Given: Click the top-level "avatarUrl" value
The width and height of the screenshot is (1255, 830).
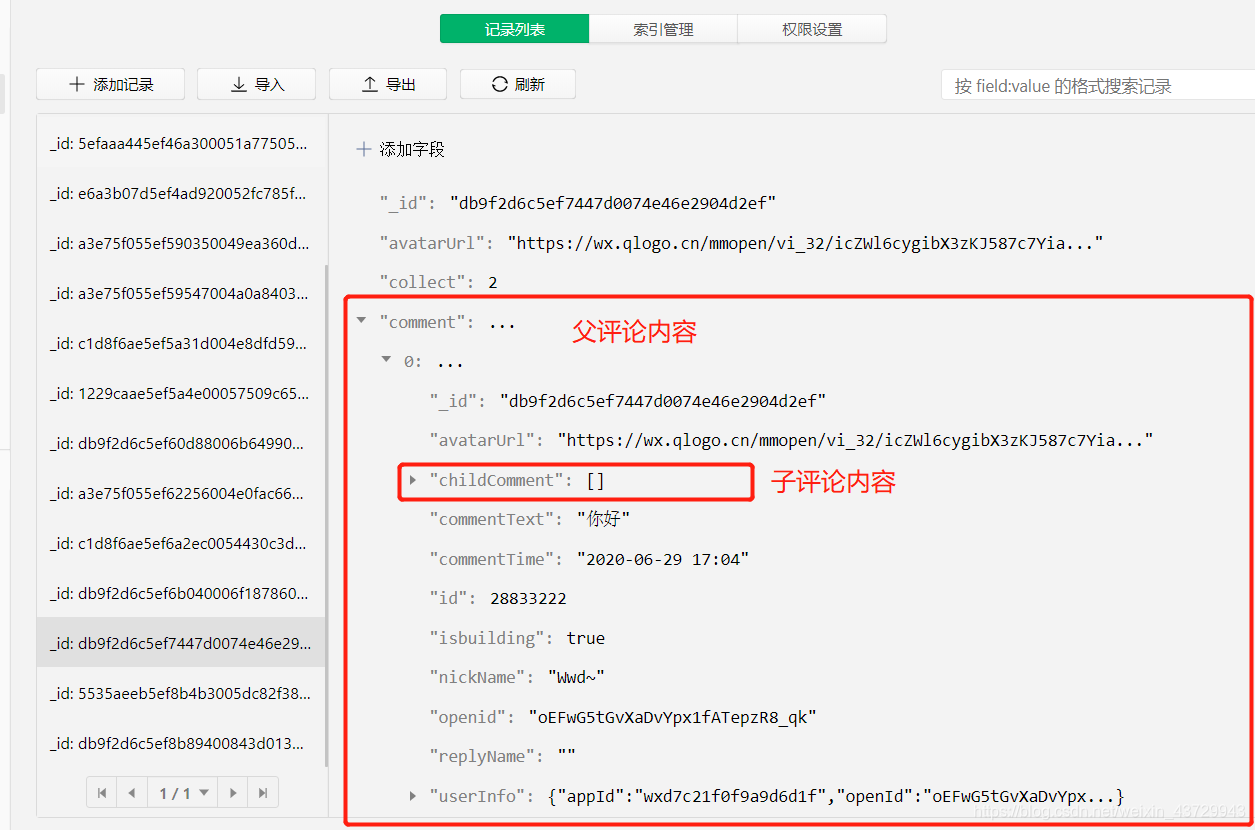Looking at the screenshot, I should pos(805,243).
